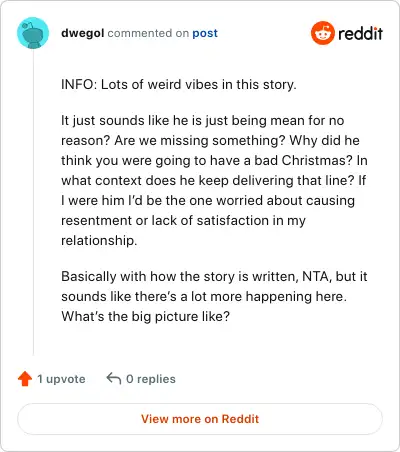Click the orange Reddit Snoo logo
This screenshot has height=452, width=400.
click(322, 33)
